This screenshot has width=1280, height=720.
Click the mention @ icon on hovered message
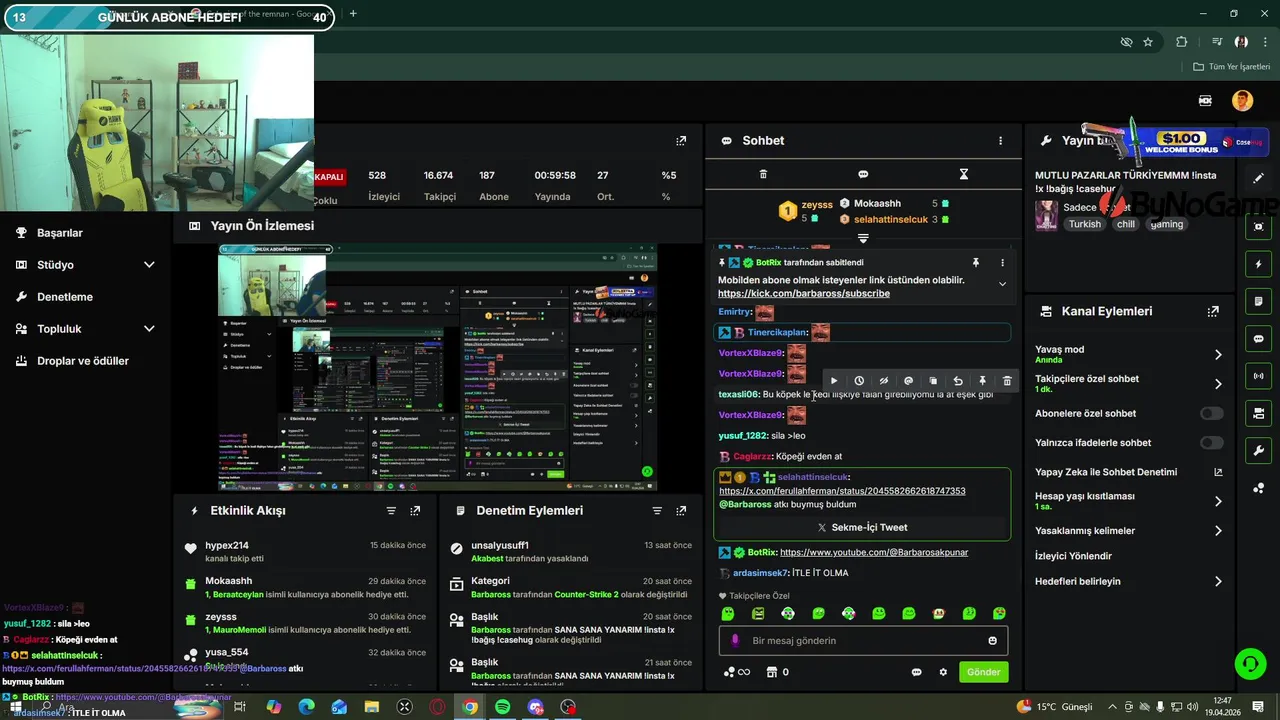pyautogui.click(x=908, y=381)
